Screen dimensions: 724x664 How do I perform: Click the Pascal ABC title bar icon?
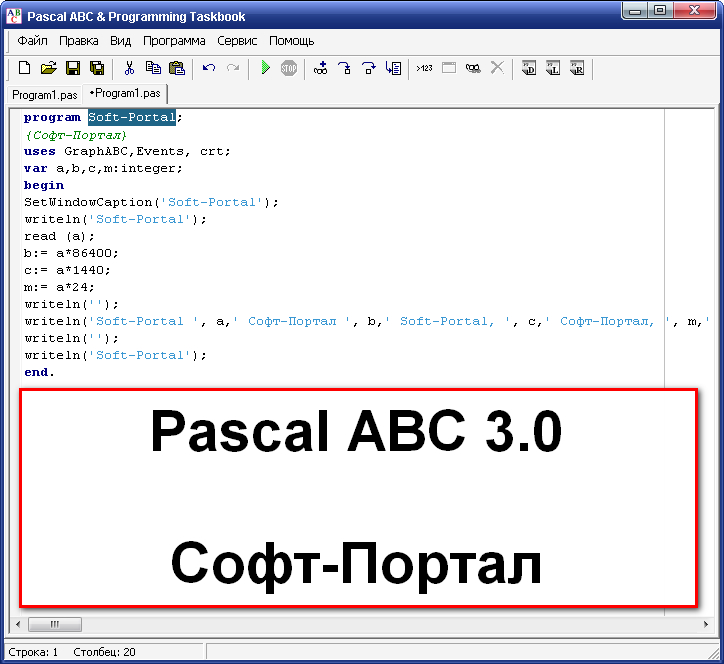pyautogui.click(x=14, y=16)
